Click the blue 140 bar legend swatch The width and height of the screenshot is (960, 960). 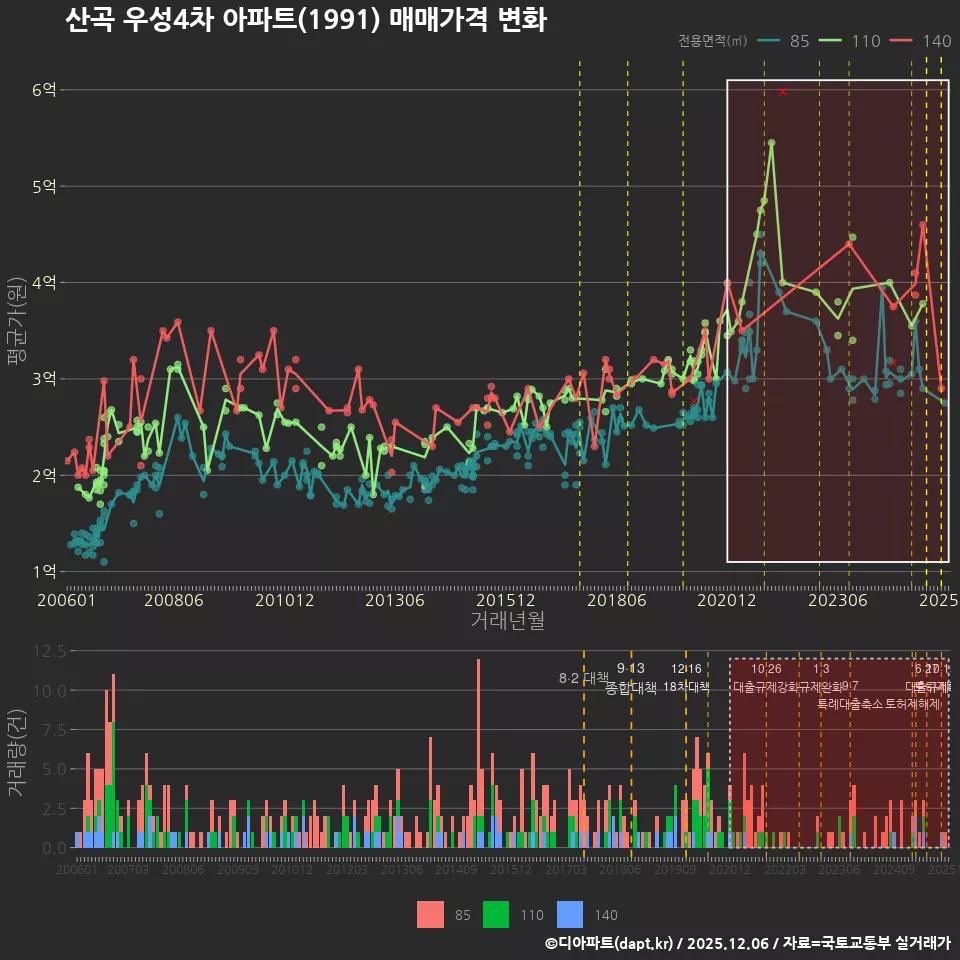click(570, 914)
